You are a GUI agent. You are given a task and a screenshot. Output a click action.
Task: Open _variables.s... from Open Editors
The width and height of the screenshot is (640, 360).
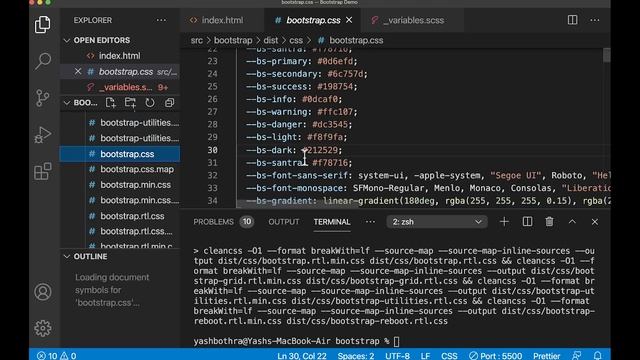coord(120,87)
